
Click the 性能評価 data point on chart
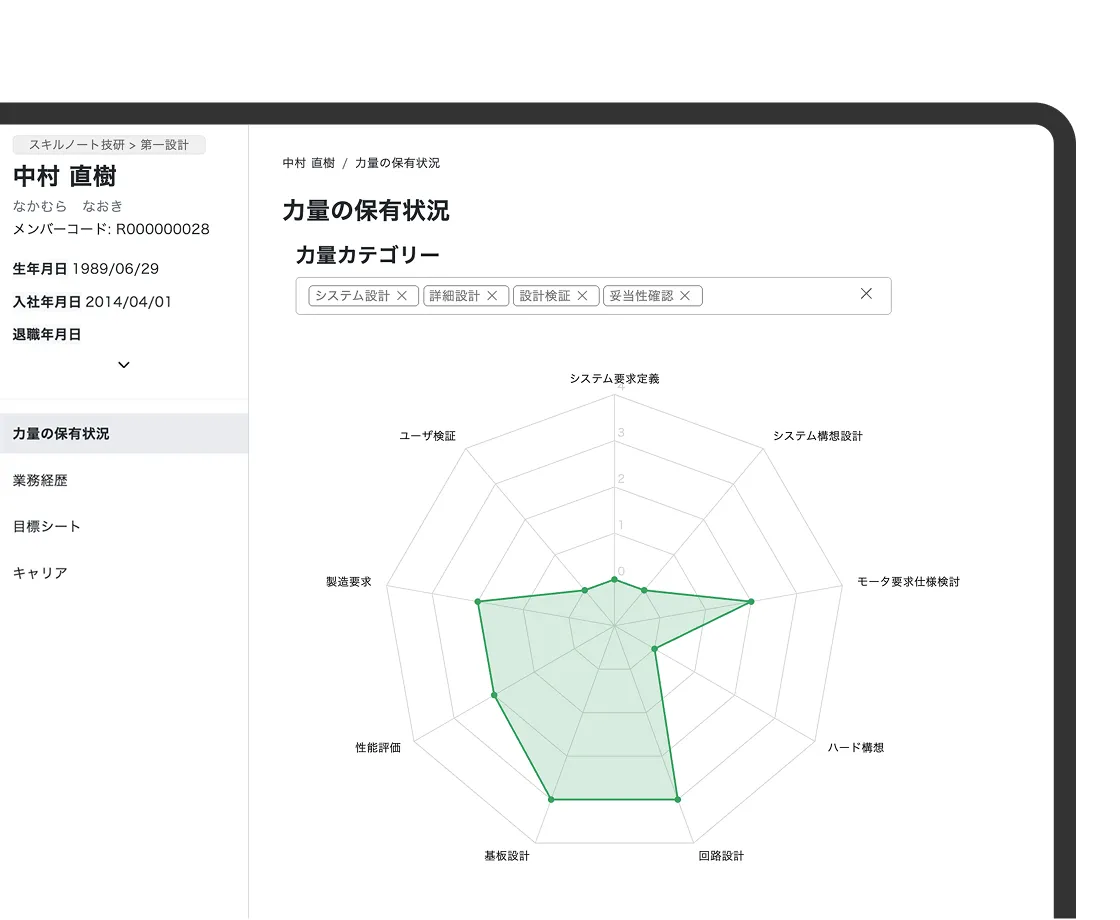click(x=494, y=695)
